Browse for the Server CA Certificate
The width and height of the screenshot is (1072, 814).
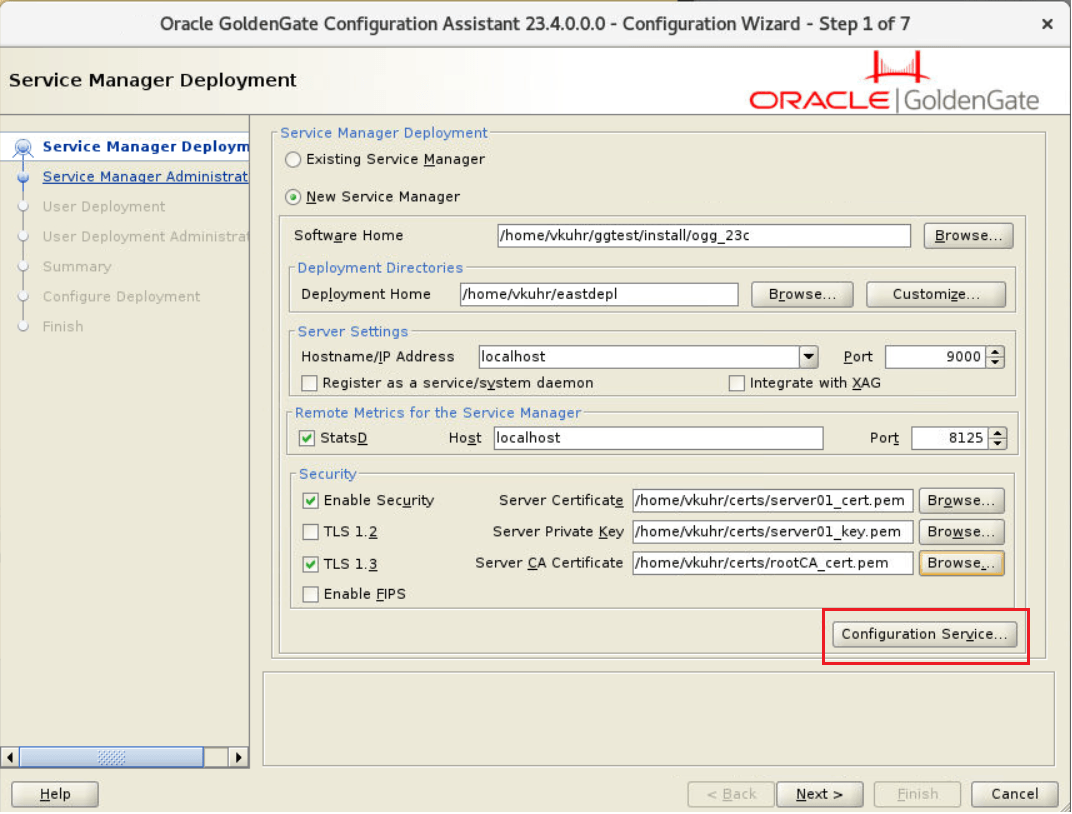tap(961, 563)
